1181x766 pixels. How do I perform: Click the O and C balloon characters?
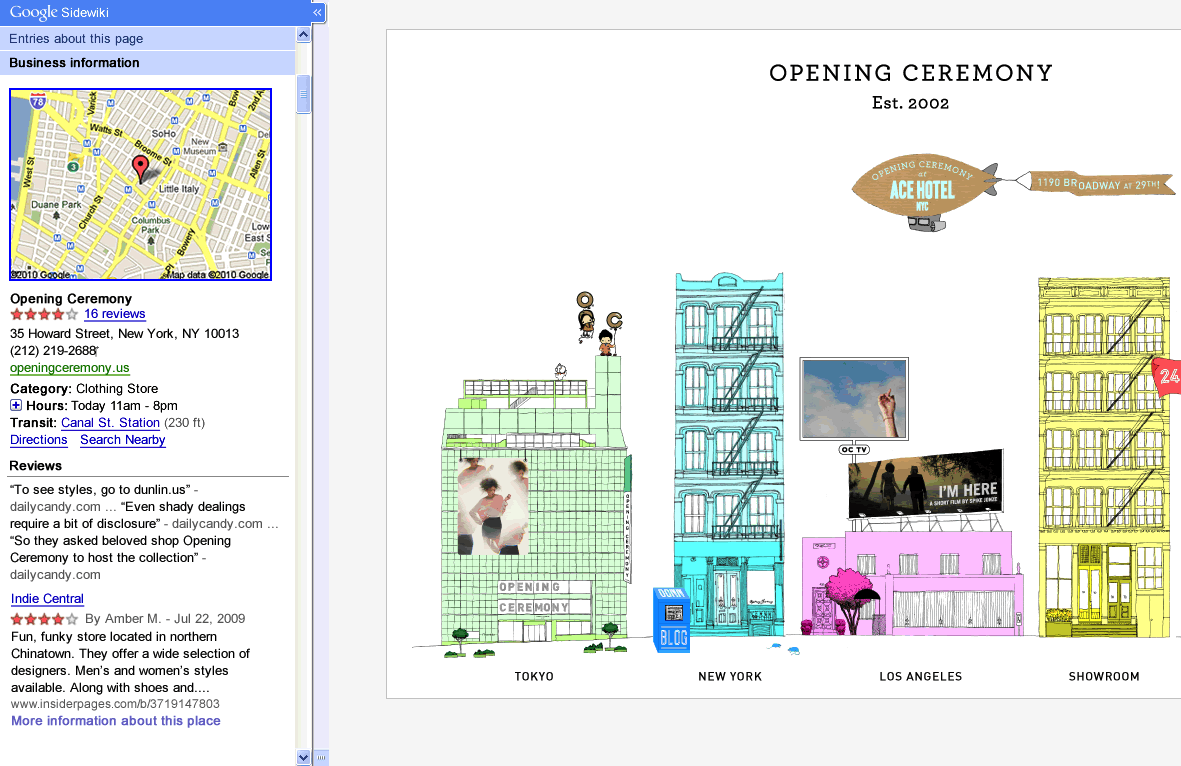[599, 324]
